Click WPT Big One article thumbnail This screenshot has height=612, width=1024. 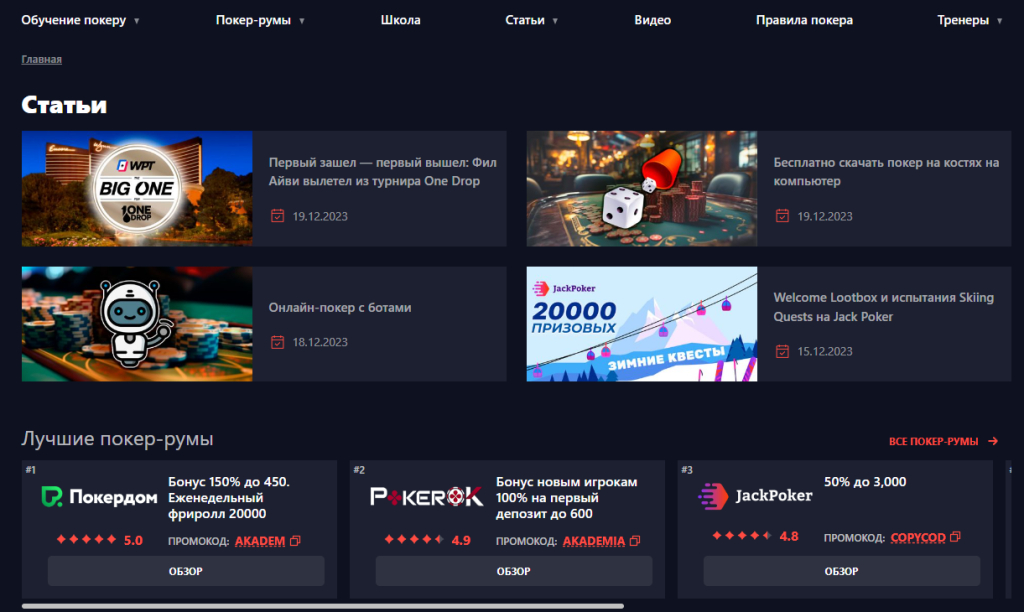point(137,189)
